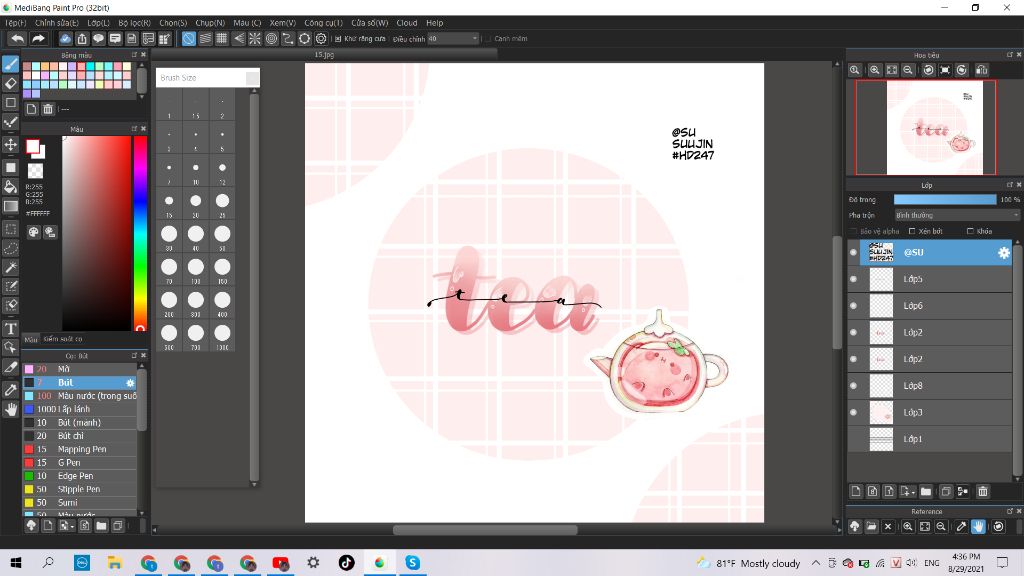The height and width of the screenshot is (576, 1024).
Task: Hide the Lớp6 layer
Action: tap(854, 306)
